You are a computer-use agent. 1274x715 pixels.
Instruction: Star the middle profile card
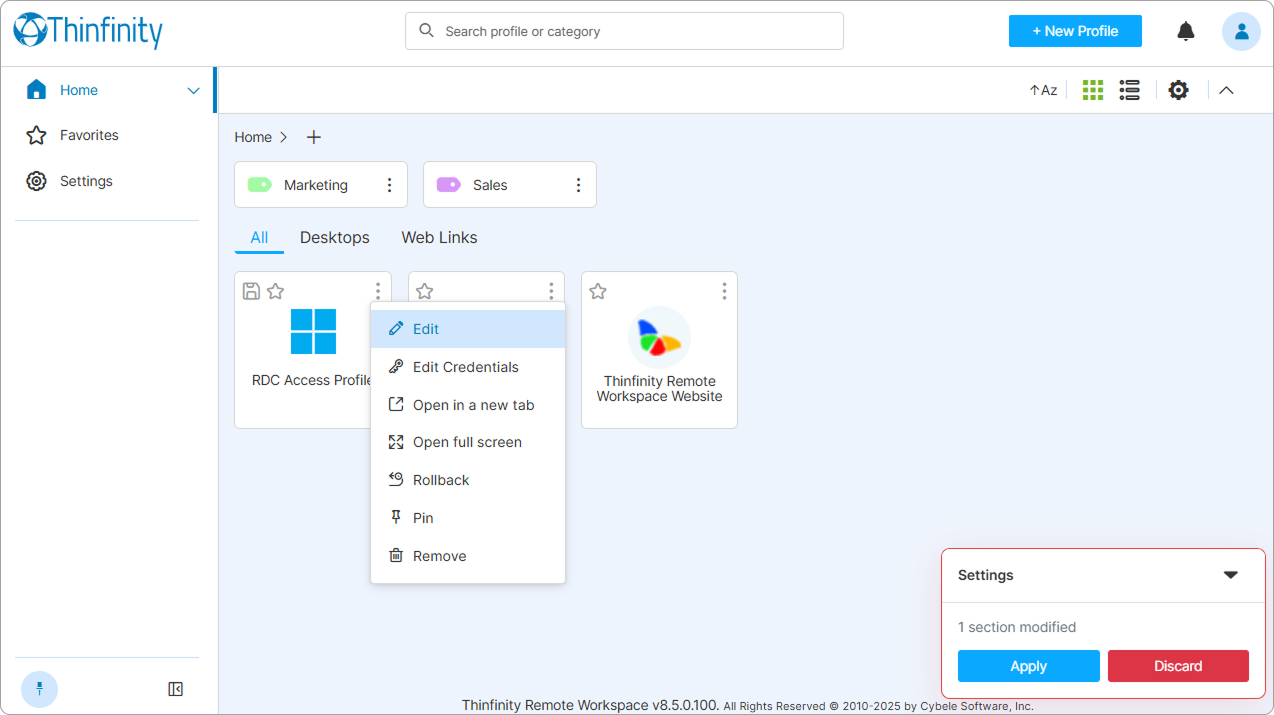pyautogui.click(x=425, y=291)
